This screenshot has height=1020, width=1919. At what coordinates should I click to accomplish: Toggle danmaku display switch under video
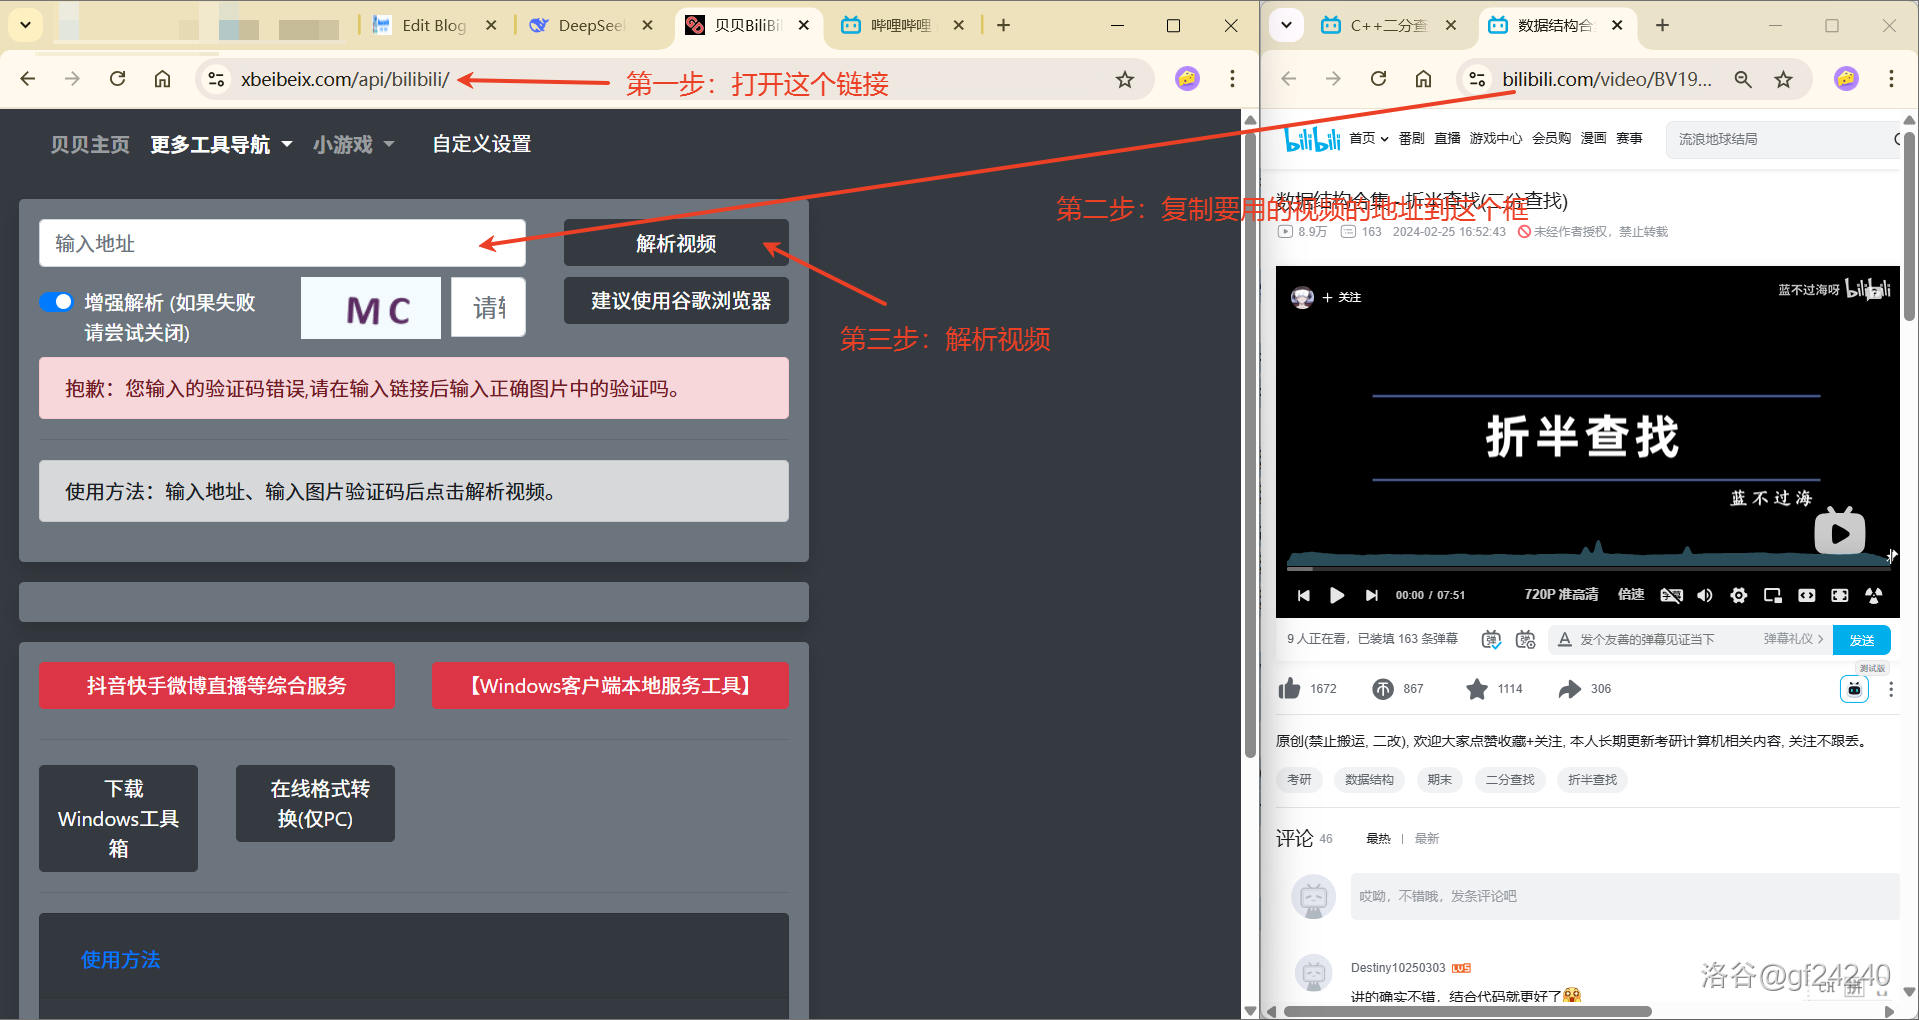coord(1491,639)
